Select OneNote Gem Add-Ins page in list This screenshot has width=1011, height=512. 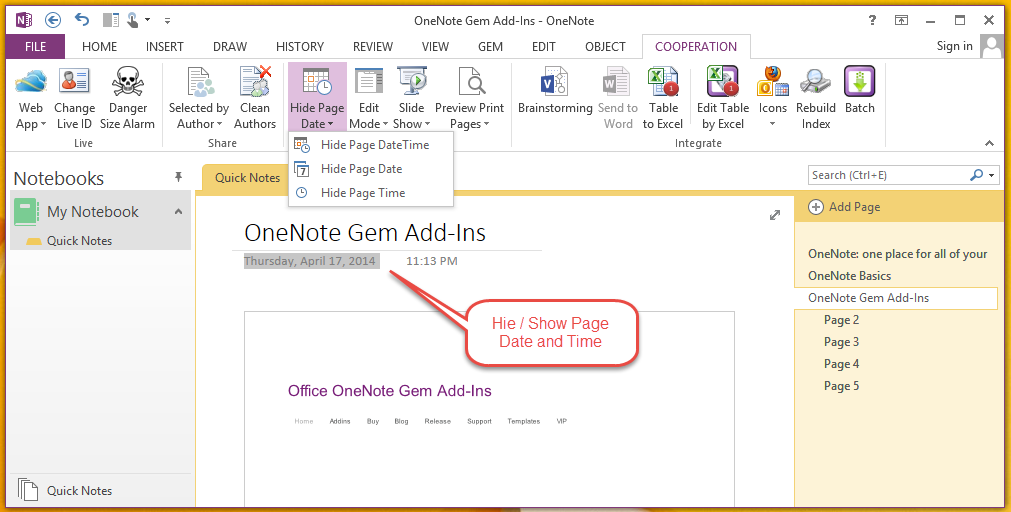(896, 298)
